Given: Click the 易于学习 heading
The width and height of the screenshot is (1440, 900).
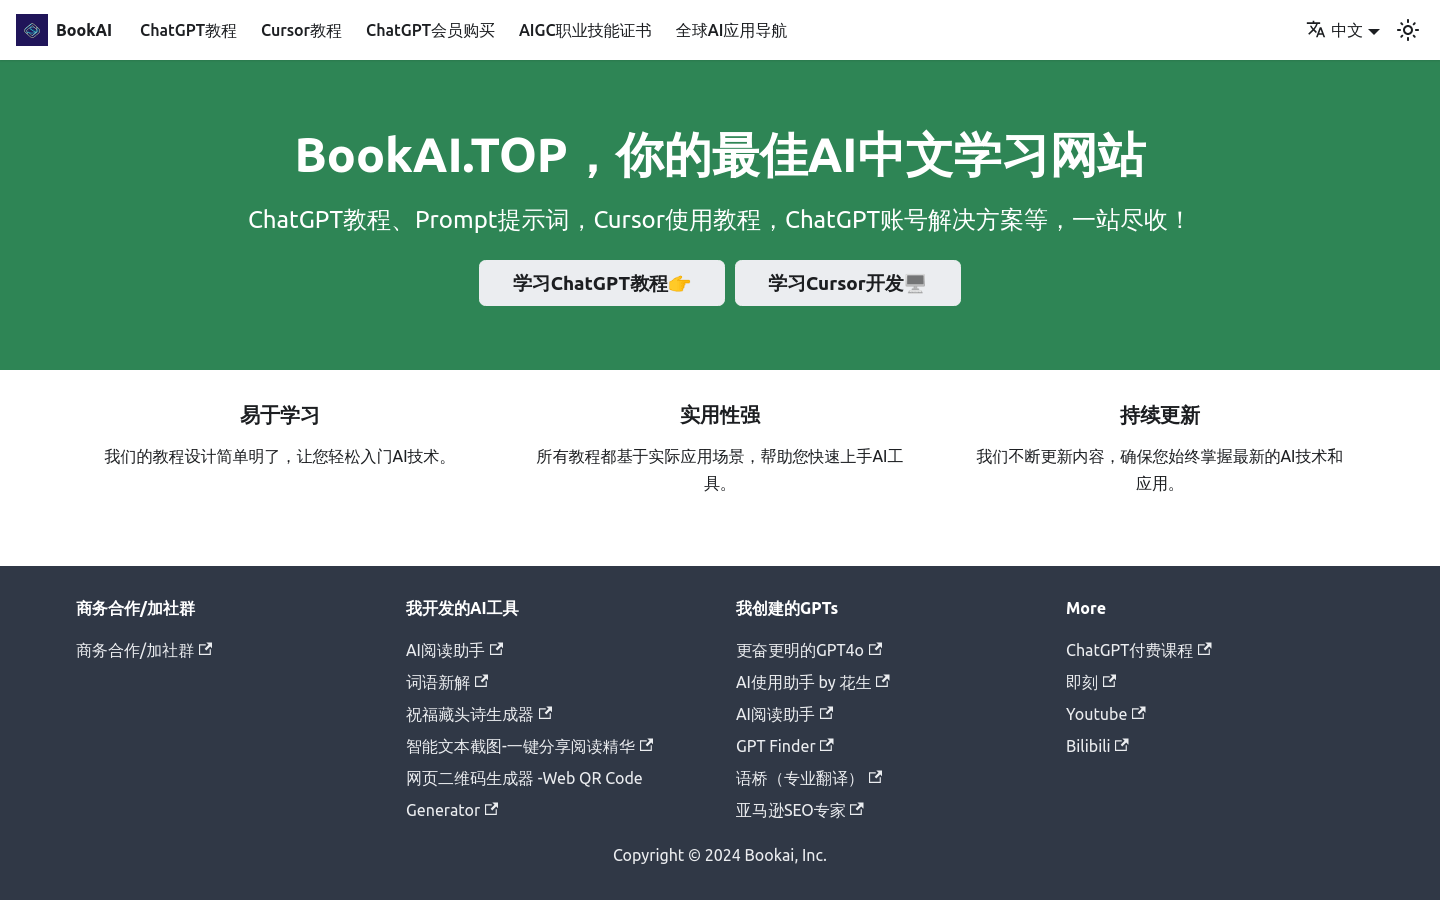Looking at the screenshot, I should click(x=280, y=415).
